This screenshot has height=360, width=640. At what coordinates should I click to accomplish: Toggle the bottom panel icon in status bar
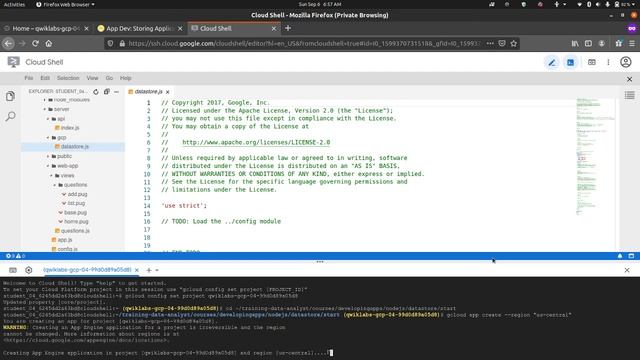pyautogui.click(x=631, y=256)
